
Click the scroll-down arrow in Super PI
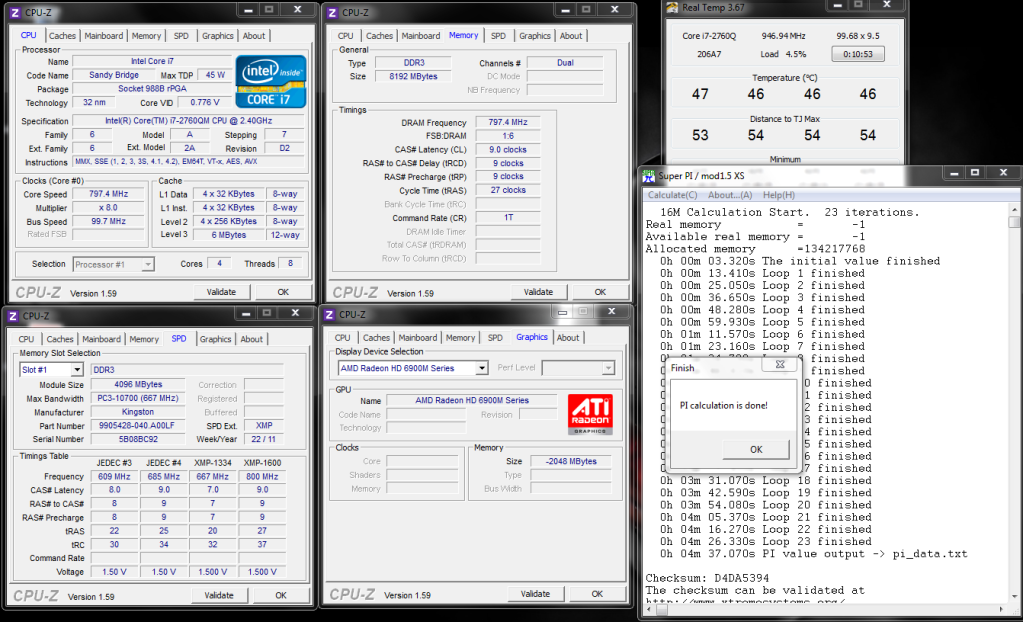pyautogui.click(x=1014, y=596)
